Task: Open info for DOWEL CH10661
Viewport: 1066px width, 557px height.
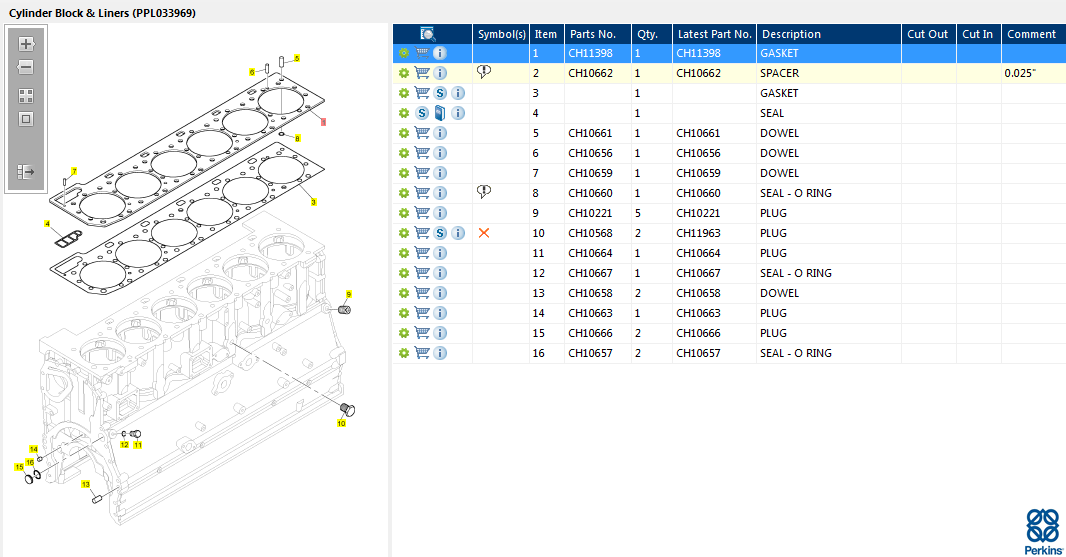Action: (x=440, y=133)
